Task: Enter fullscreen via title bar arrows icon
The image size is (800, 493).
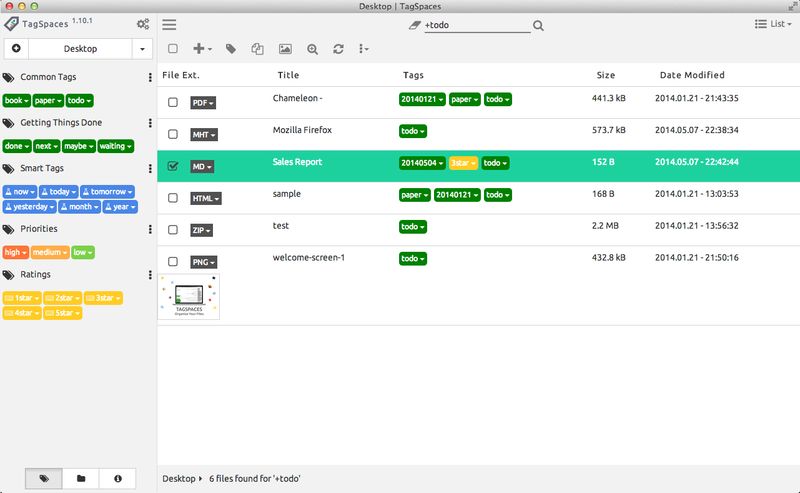Action: tap(792, 6)
